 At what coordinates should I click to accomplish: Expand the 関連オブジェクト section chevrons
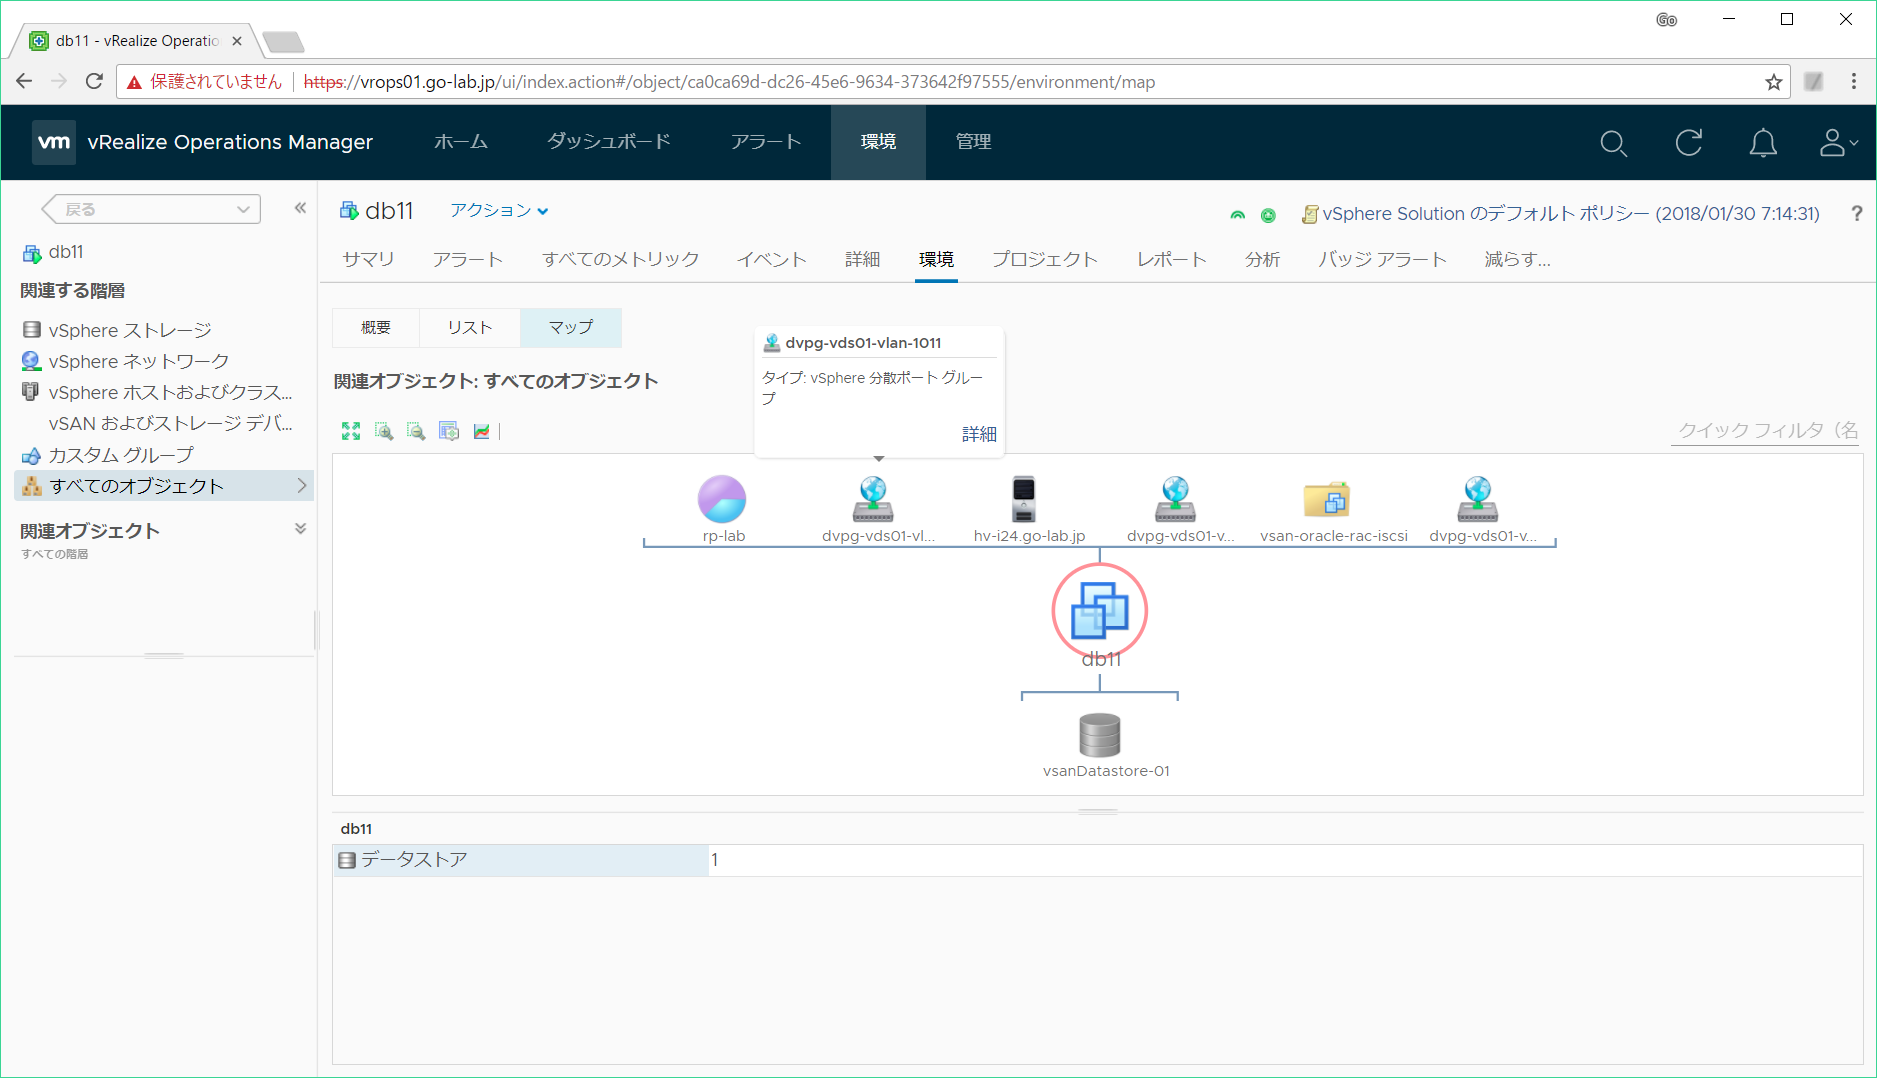point(300,529)
